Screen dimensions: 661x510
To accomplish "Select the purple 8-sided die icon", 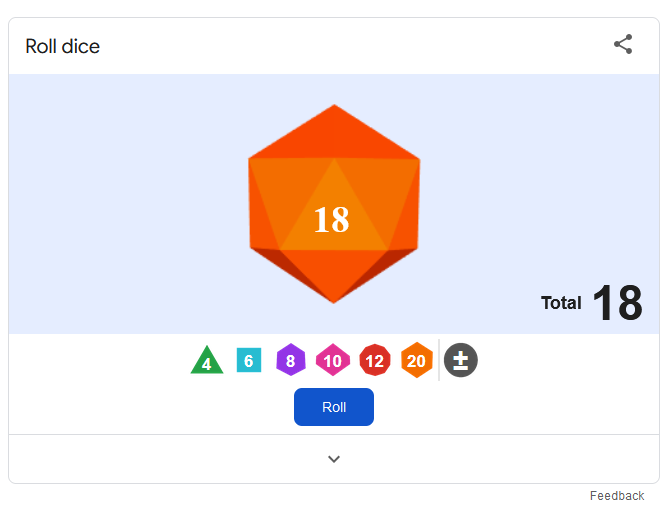I will click(x=290, y=360).
